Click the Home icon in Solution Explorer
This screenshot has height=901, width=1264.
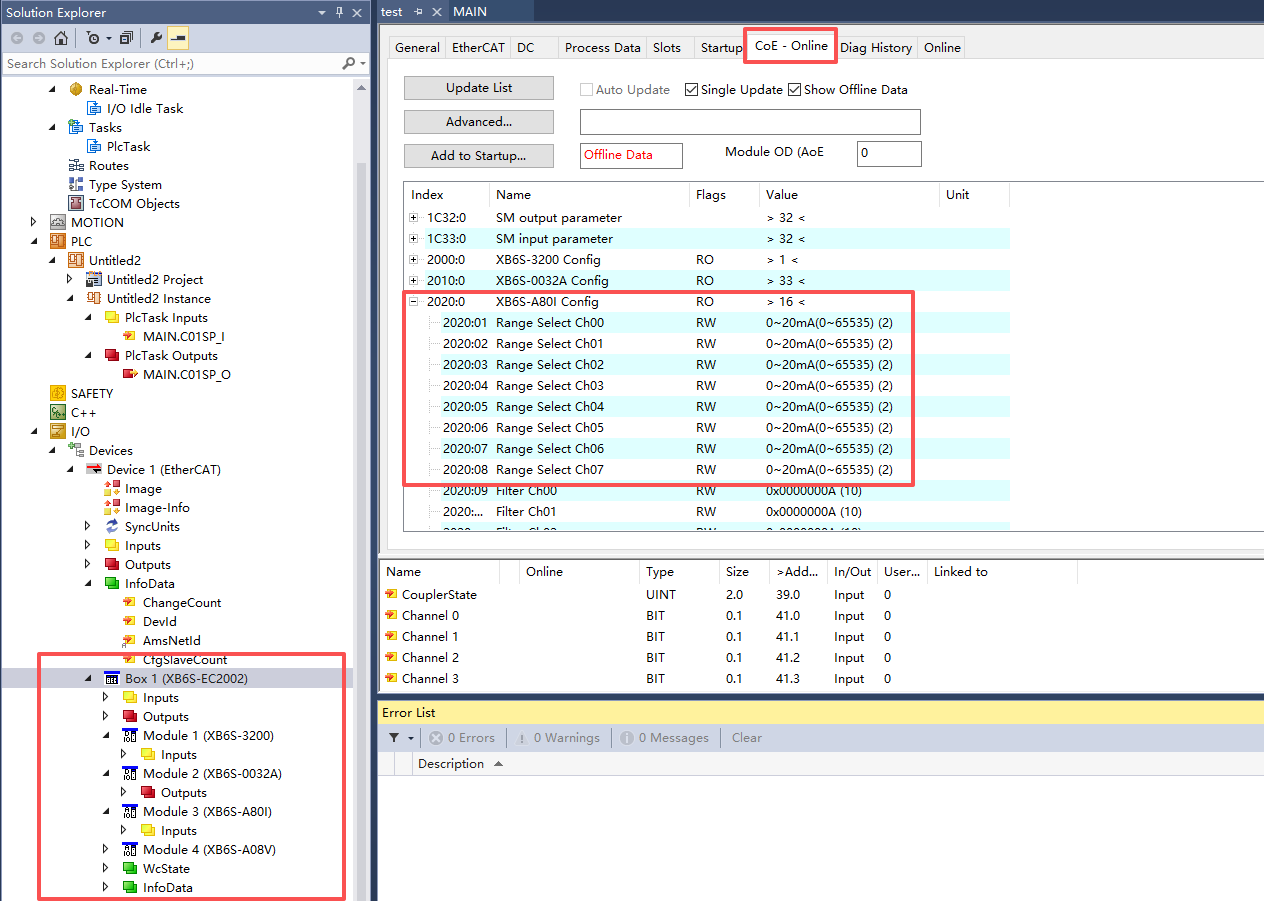click(61, 38)
